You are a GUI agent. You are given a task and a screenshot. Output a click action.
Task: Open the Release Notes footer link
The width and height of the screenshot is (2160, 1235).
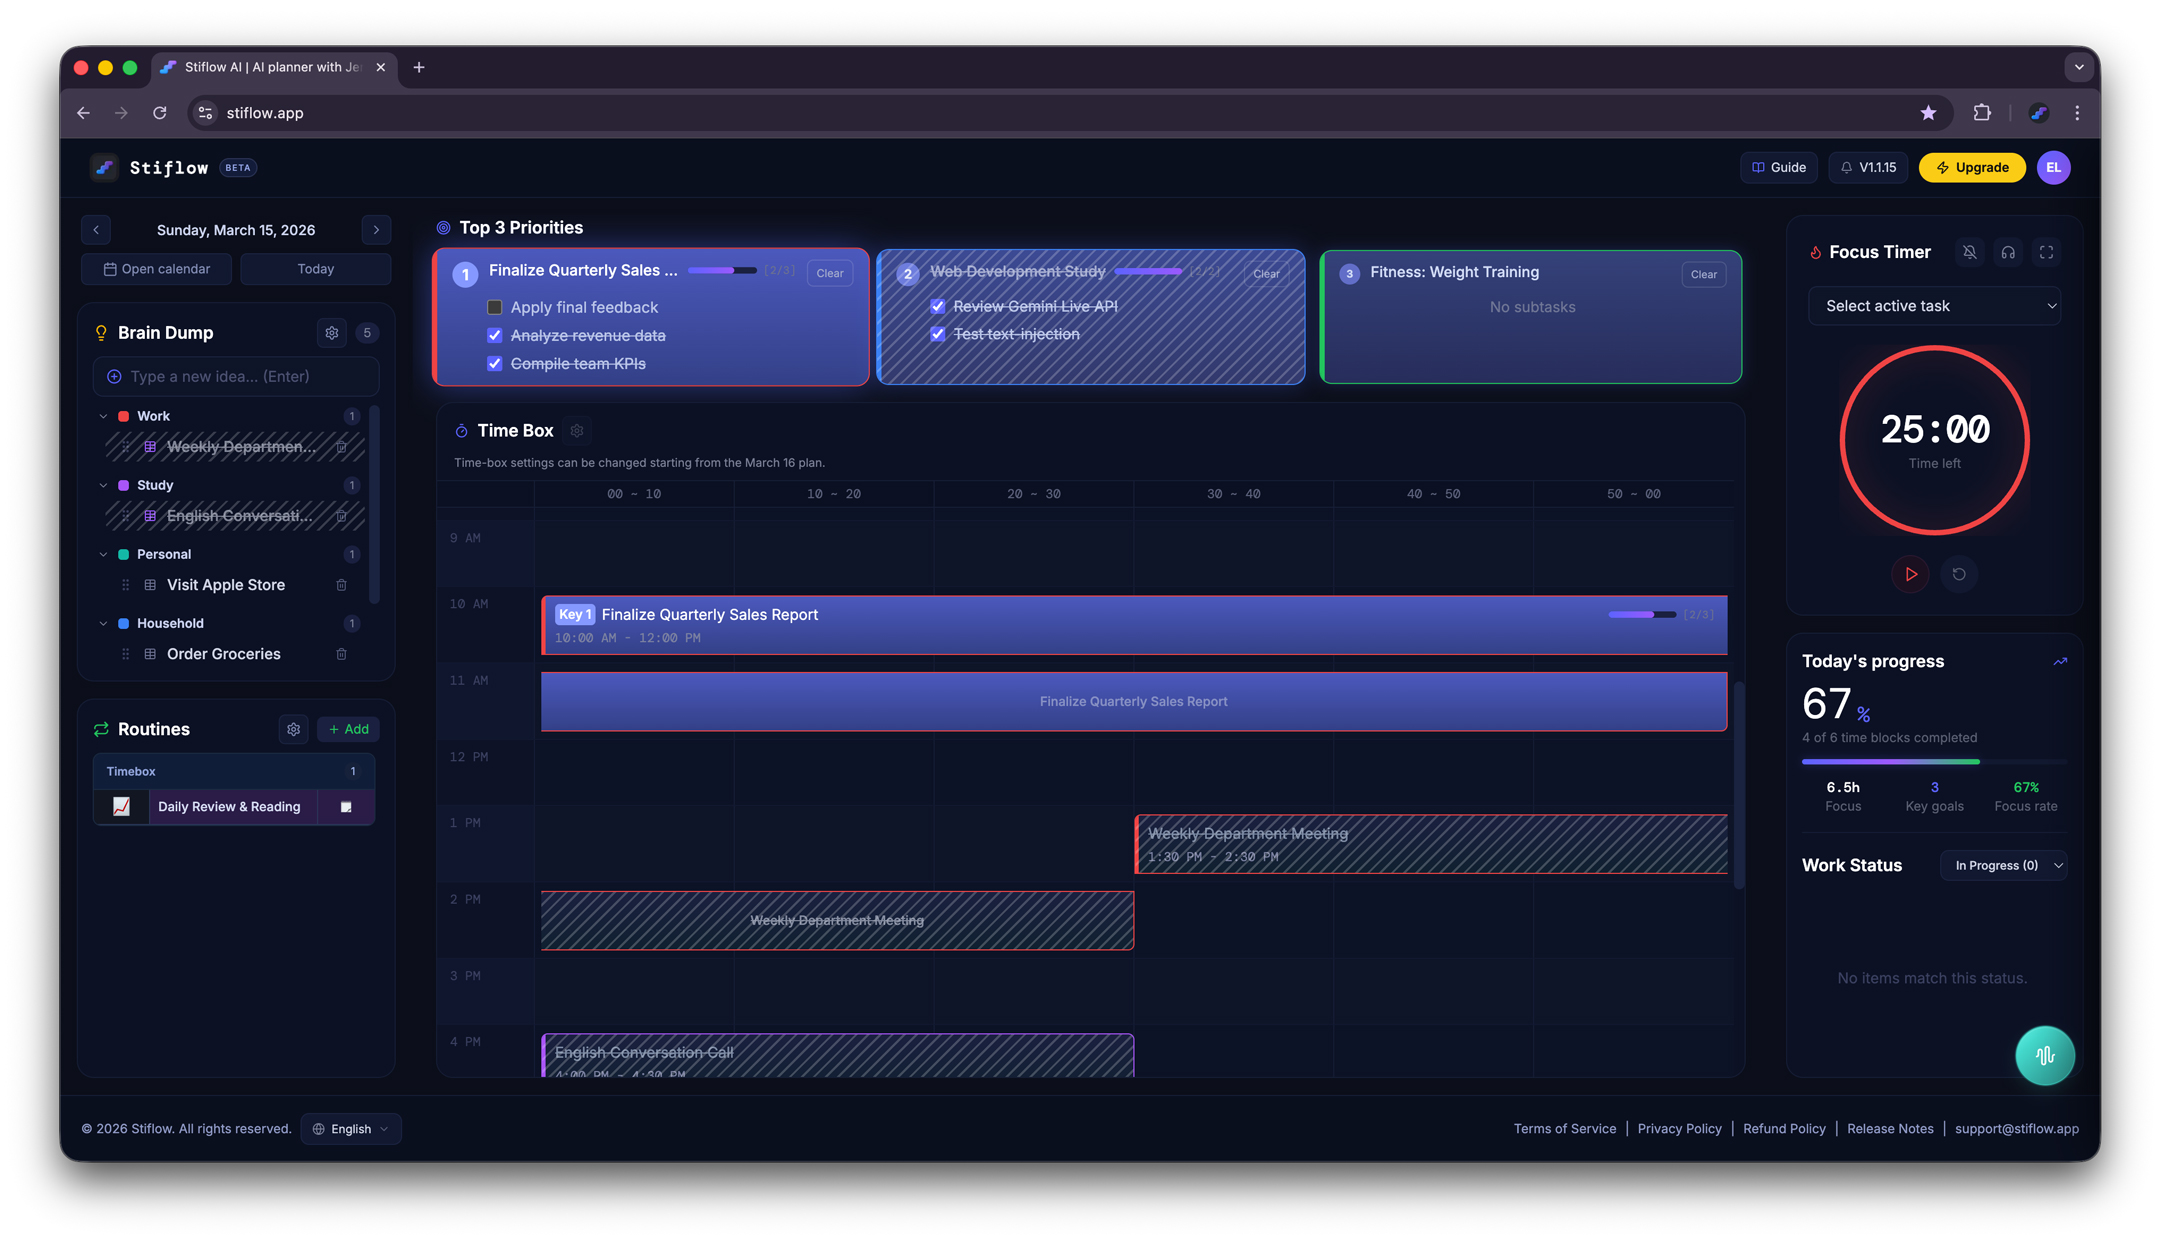pos(1889,1128)
